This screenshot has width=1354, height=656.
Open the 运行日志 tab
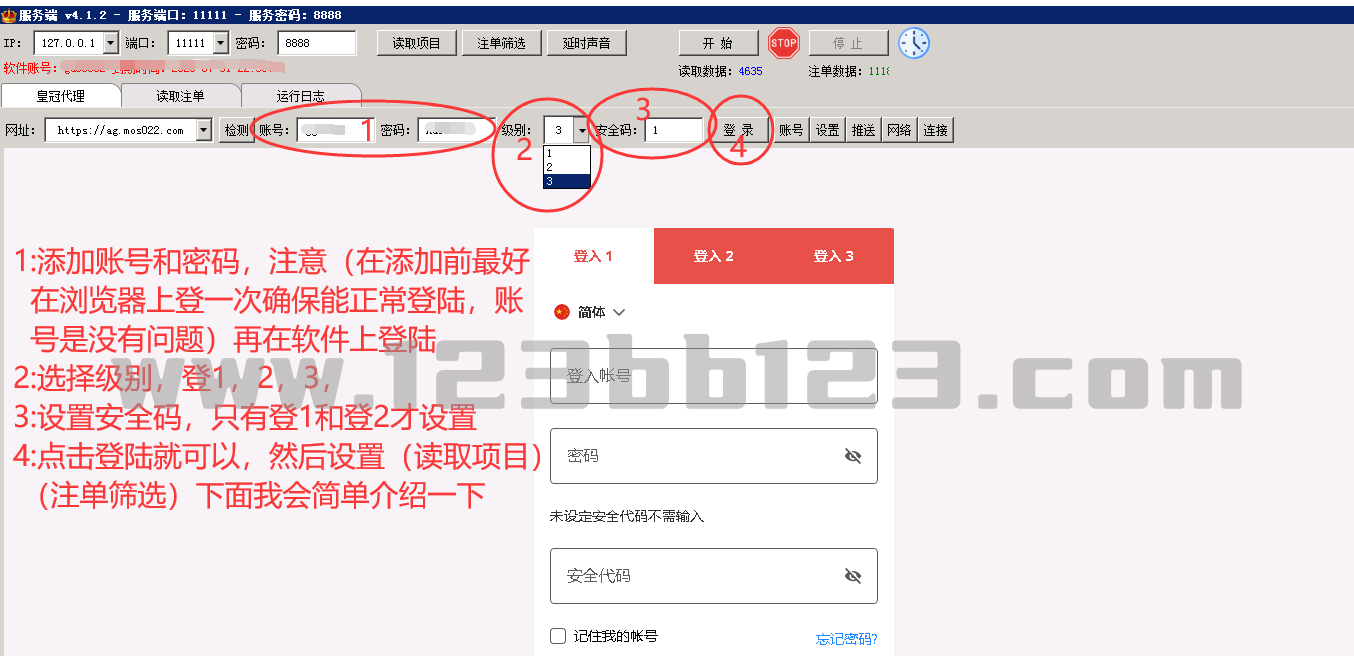pyautogui.click(x=300, y=97)
